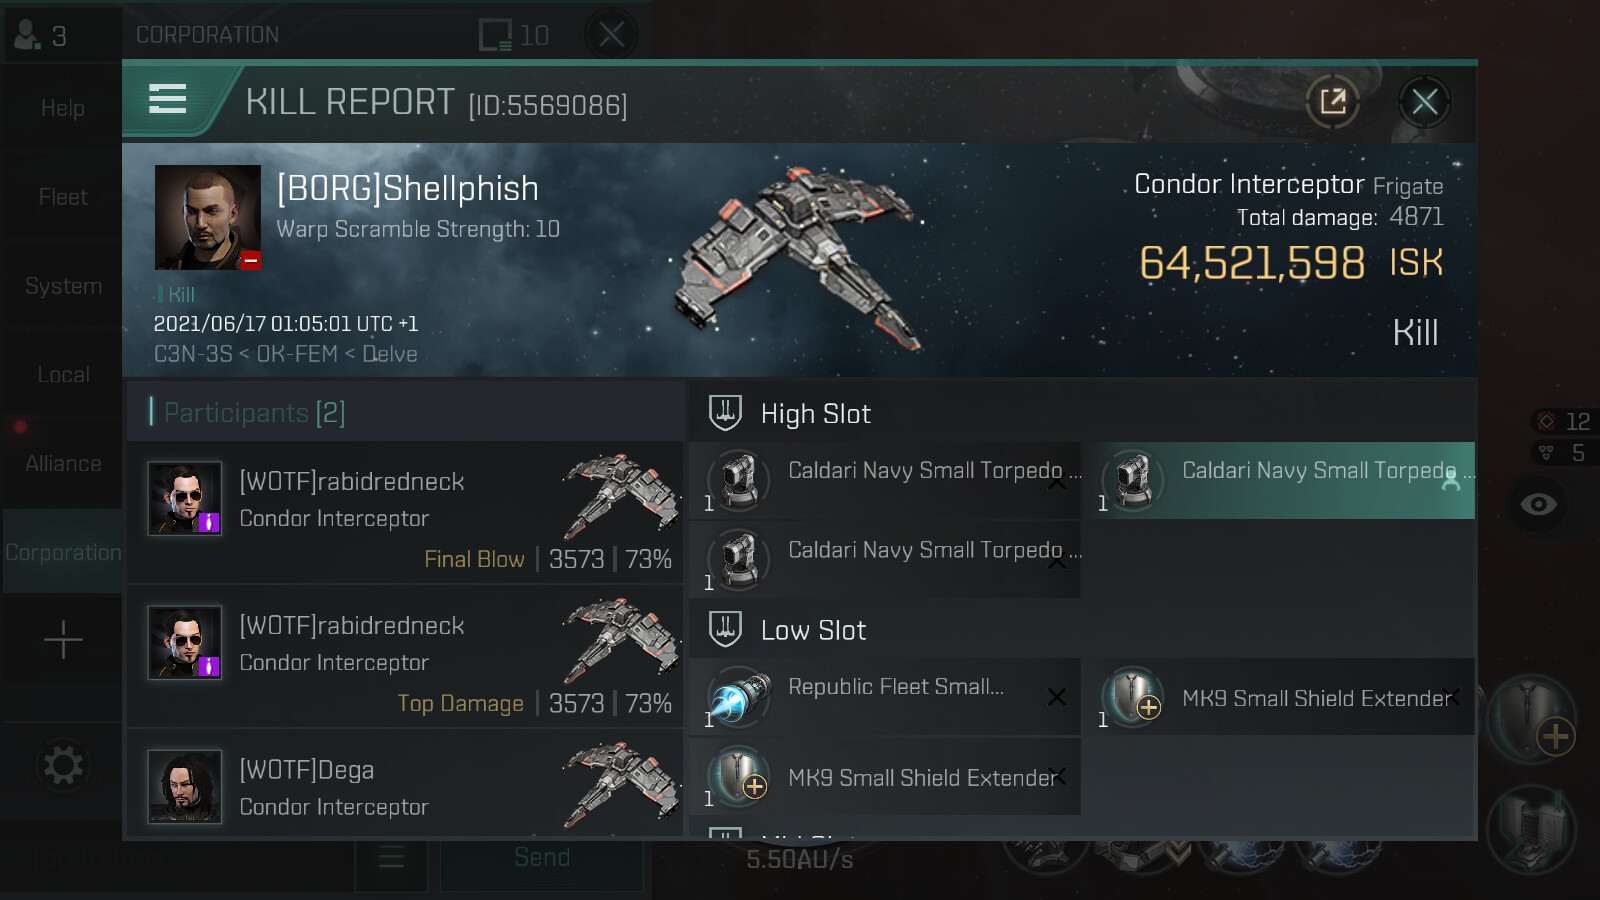Select the Shellphish pilot portrait
Viewport: 1600px width, 900px height.
[208, 217]
